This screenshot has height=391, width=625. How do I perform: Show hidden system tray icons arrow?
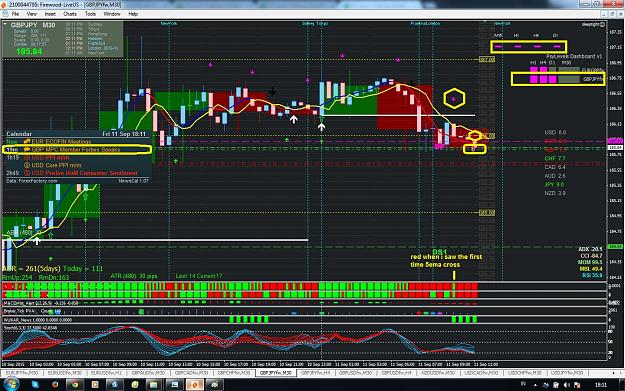point(535,385)
